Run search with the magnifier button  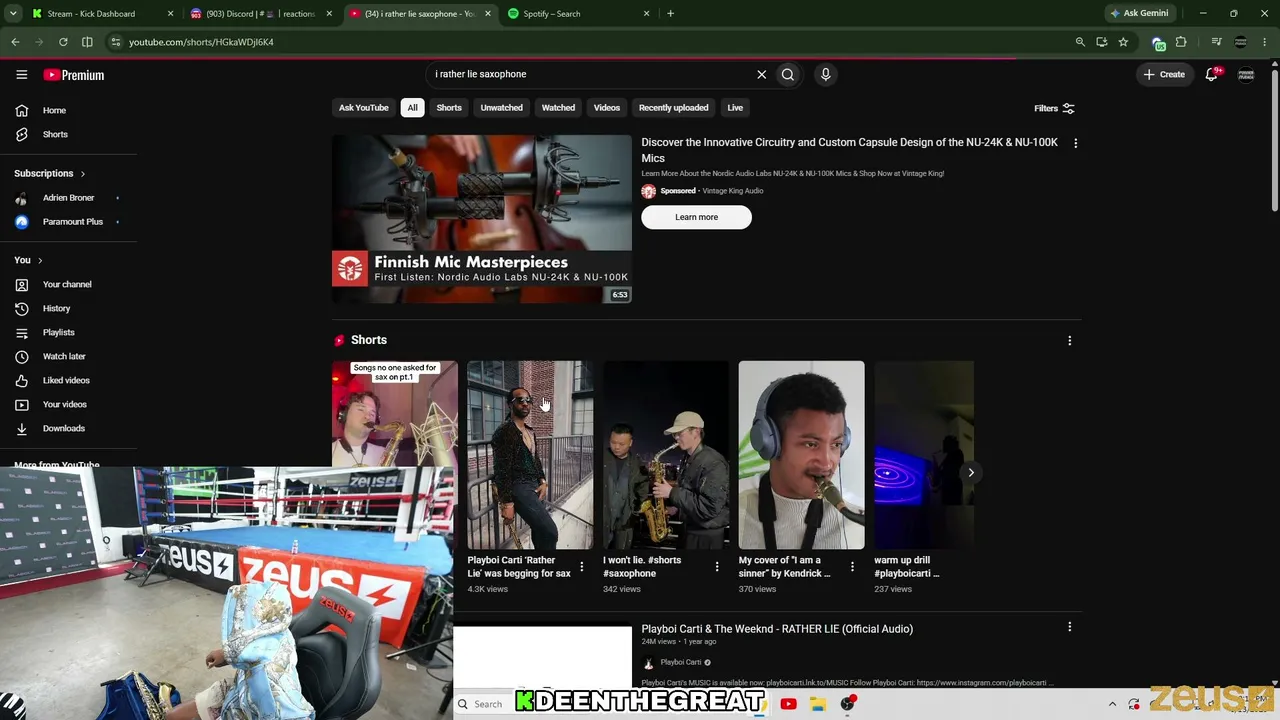point(788,74)
